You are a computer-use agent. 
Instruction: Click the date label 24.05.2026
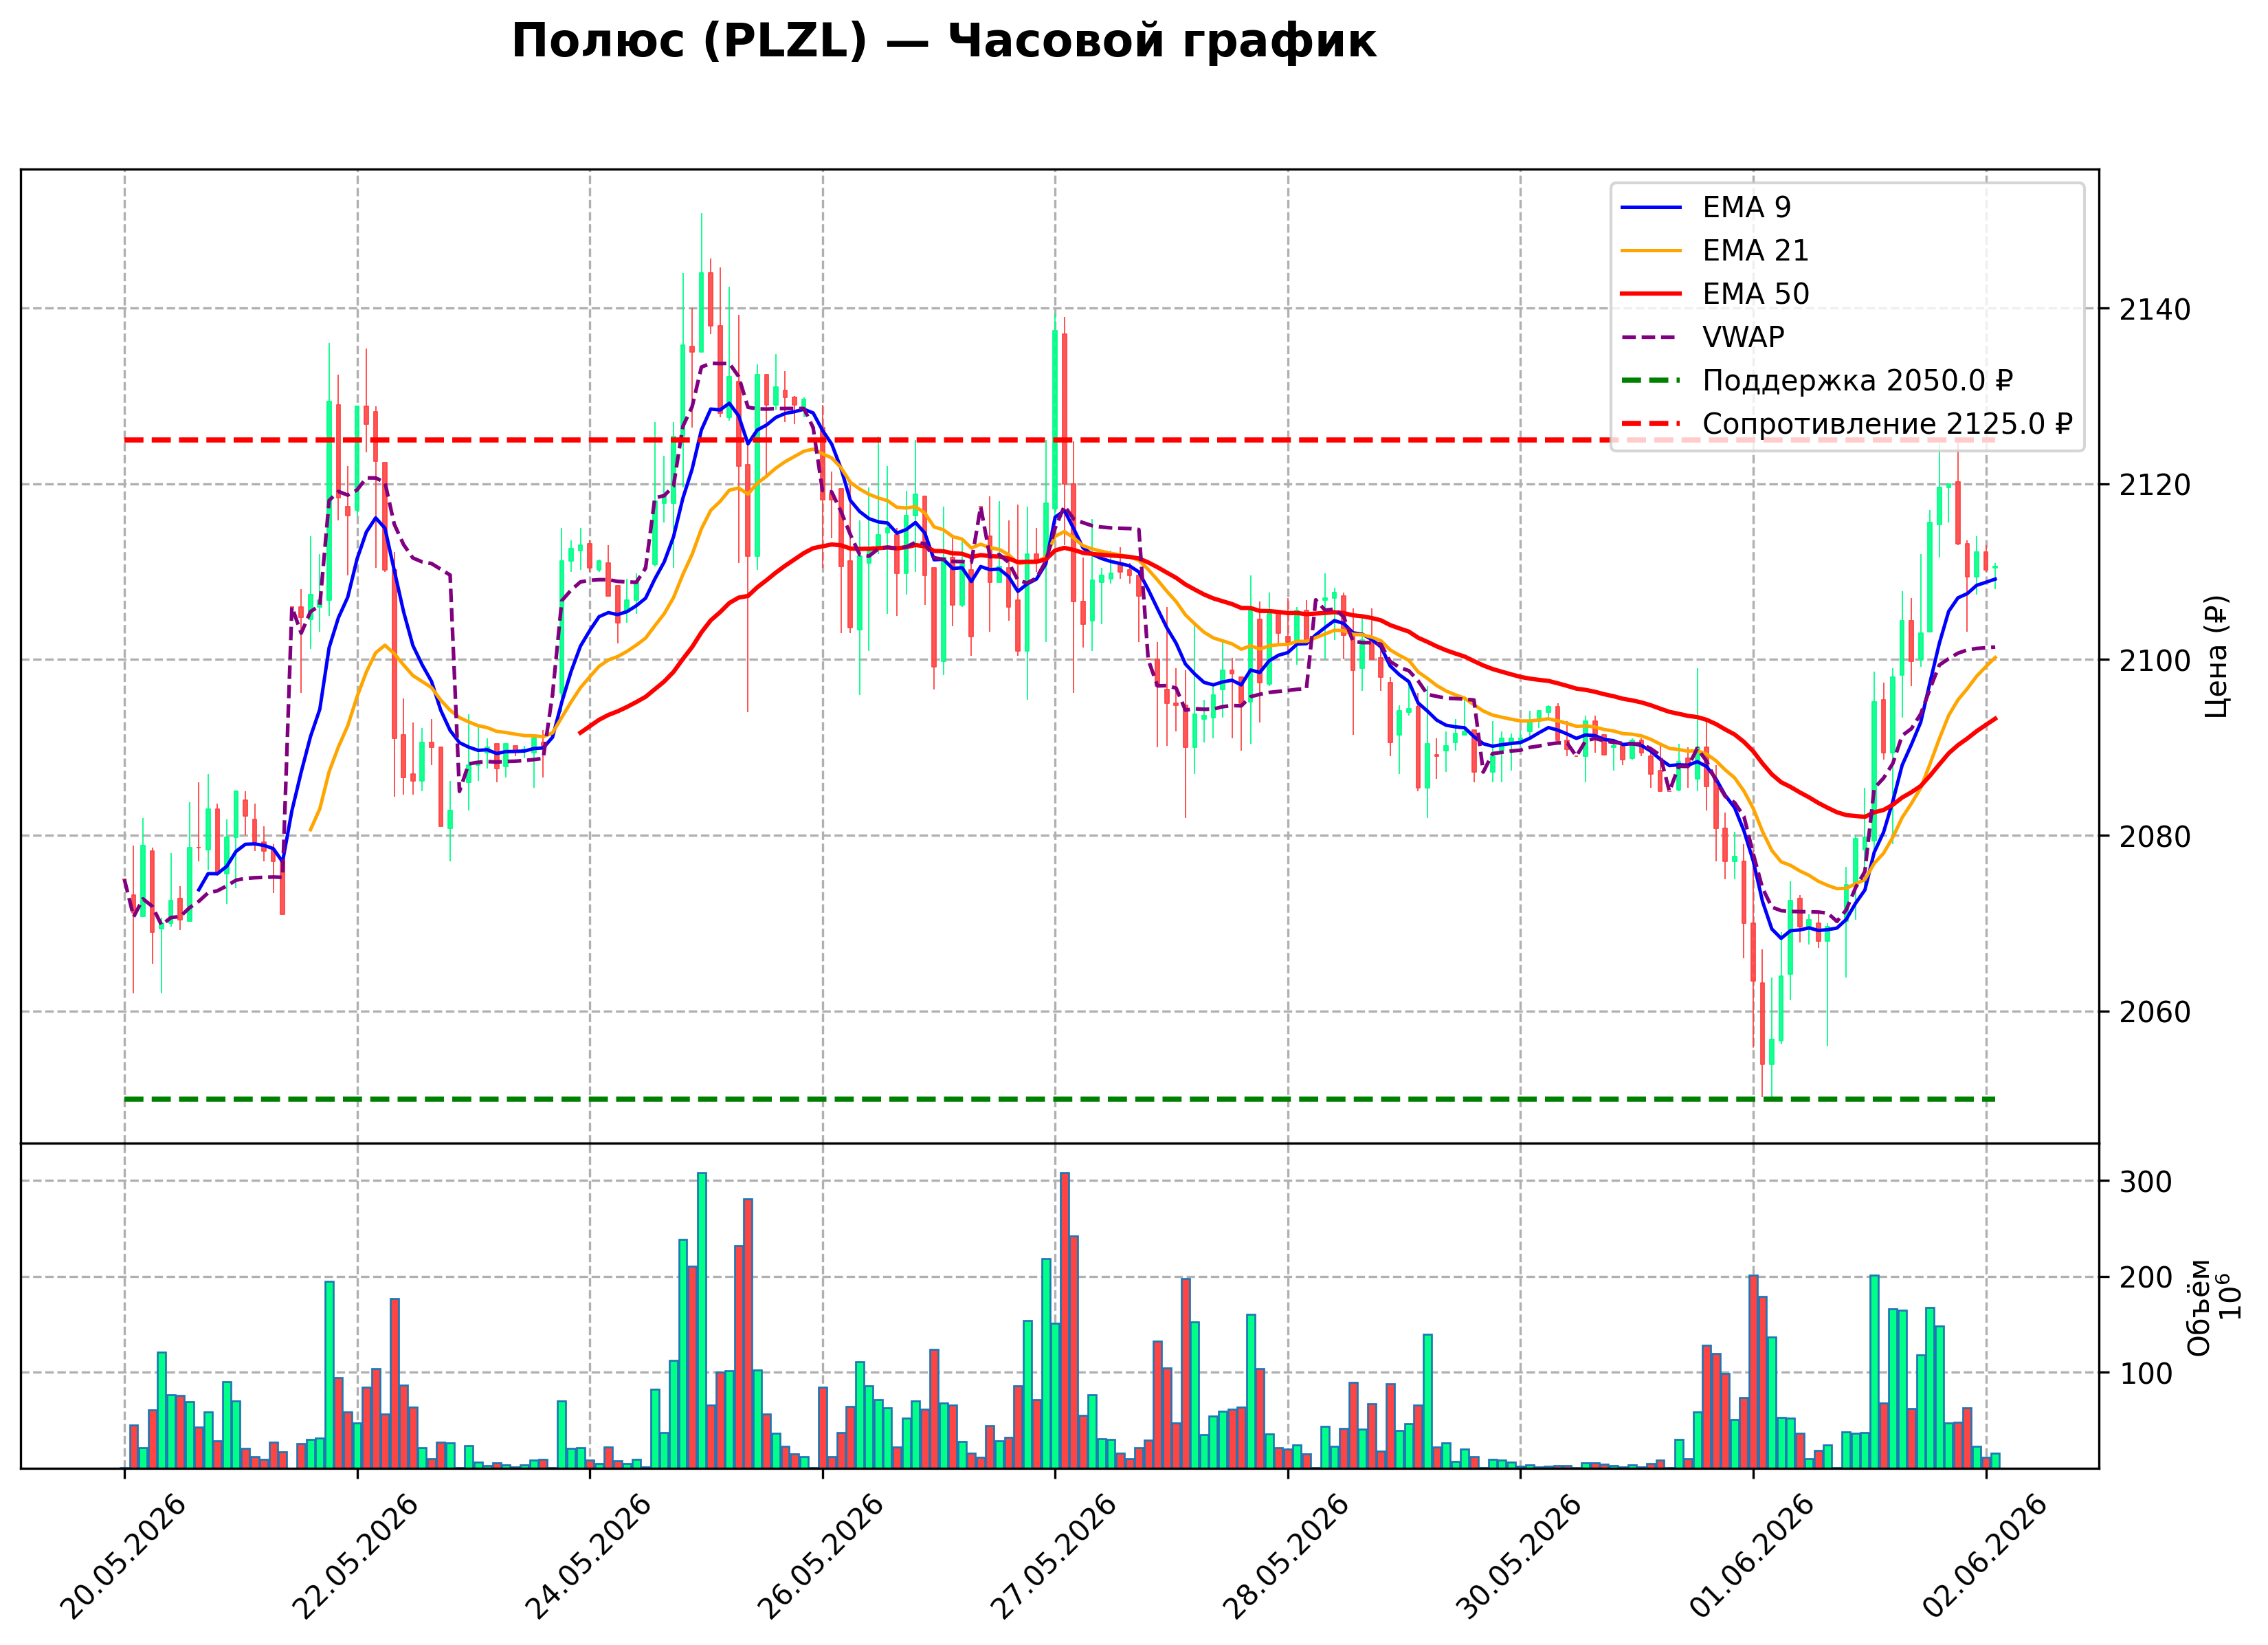(x=587, y=1558)
